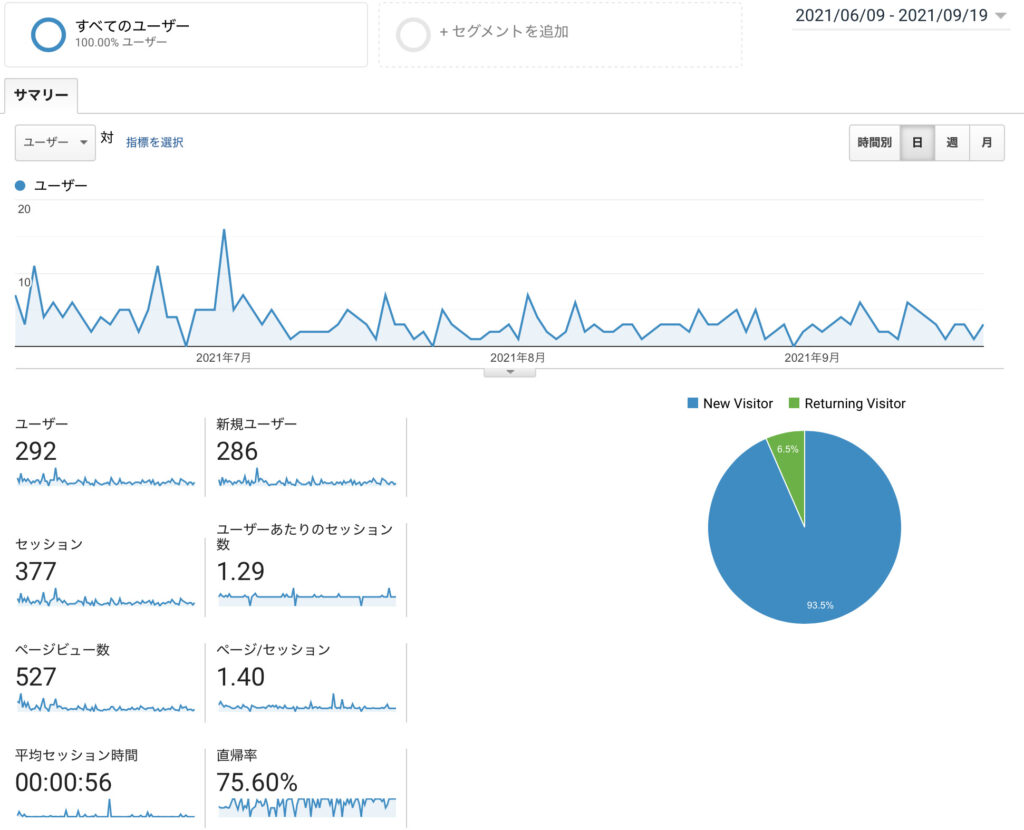Click the y-axis 20 label

click(x=24, y=209)
